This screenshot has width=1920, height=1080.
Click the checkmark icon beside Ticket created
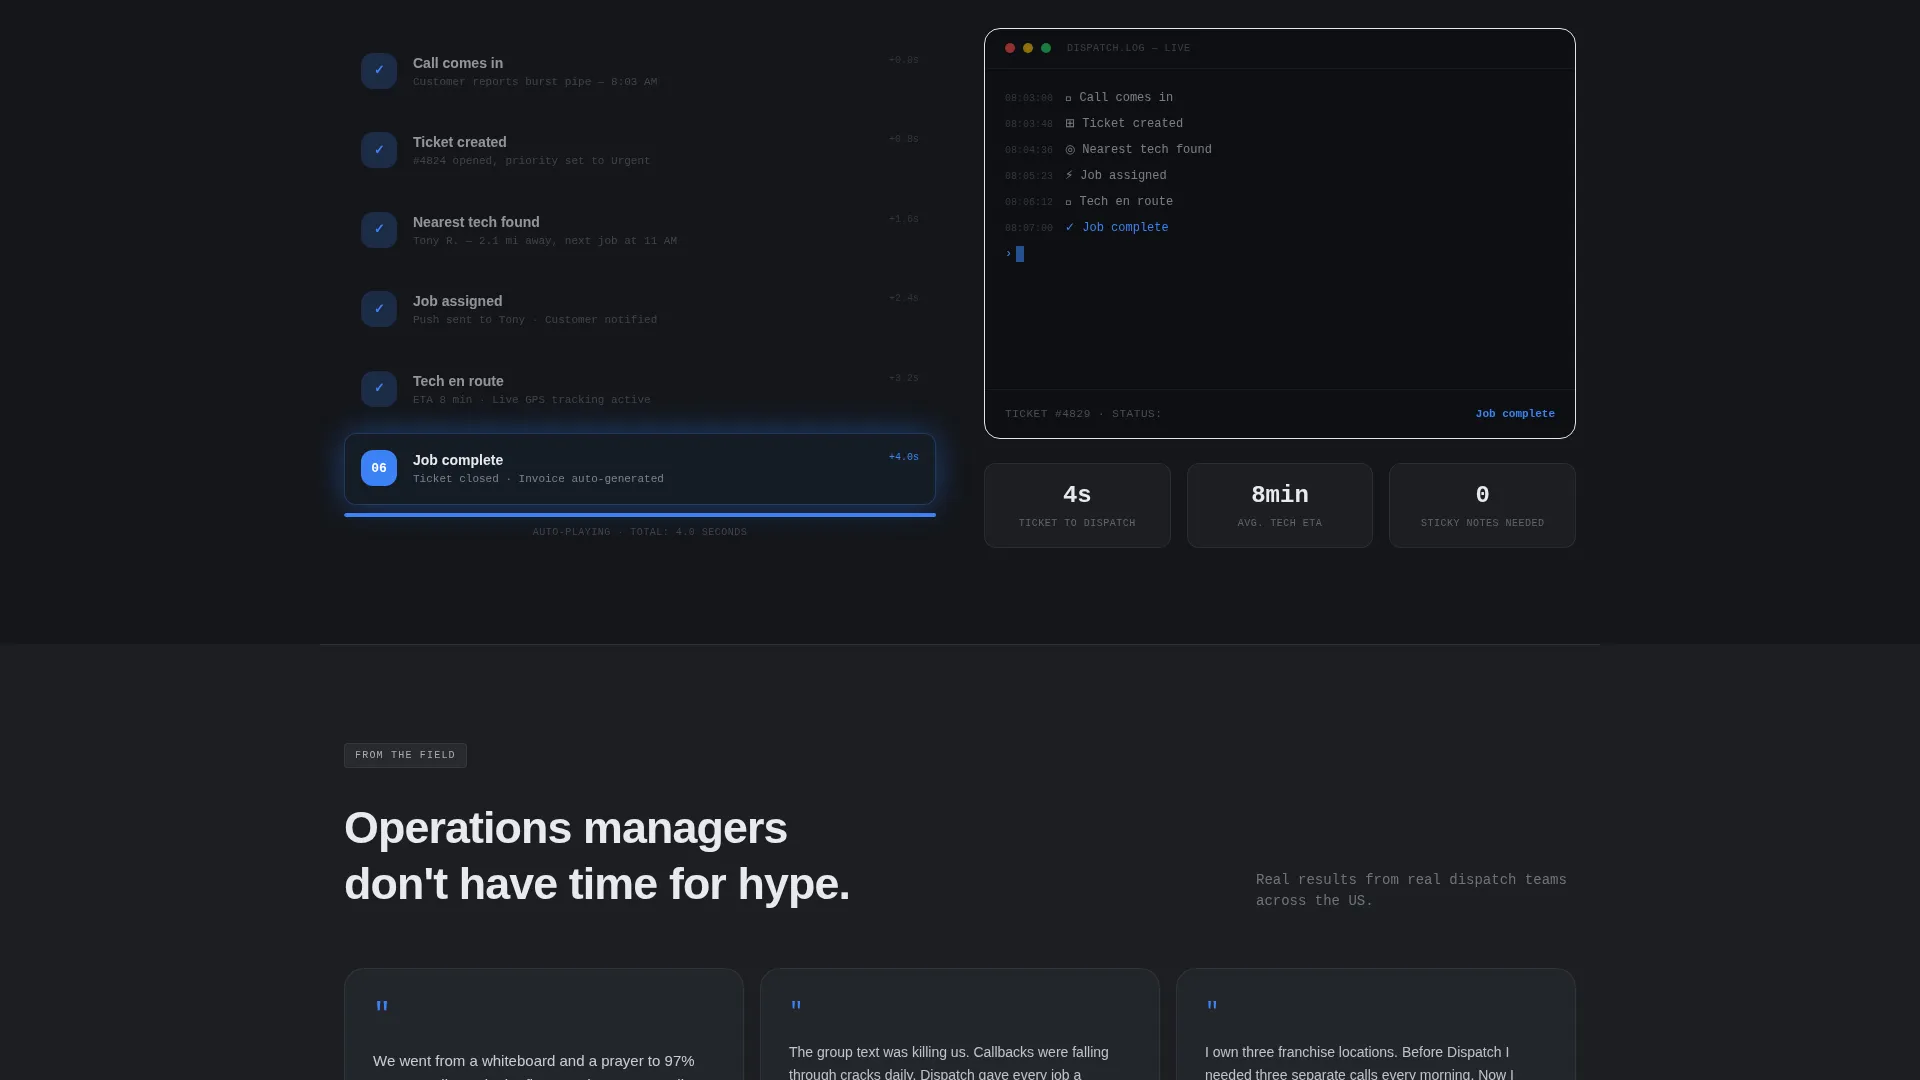[x=379, y=150]
